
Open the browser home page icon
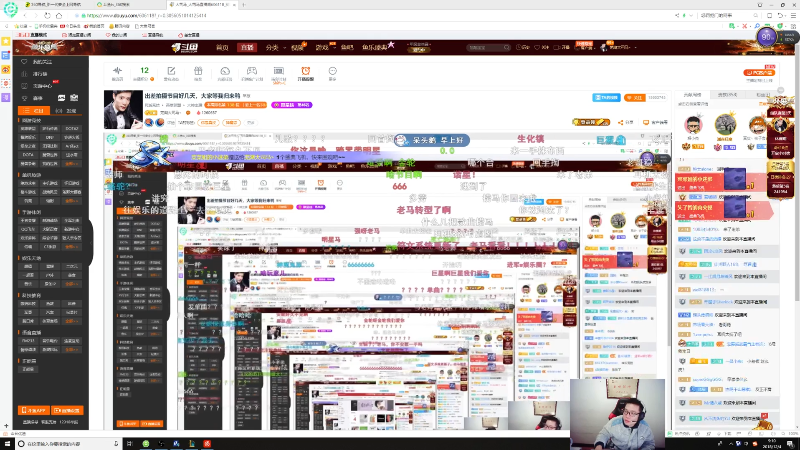point(59,15)
